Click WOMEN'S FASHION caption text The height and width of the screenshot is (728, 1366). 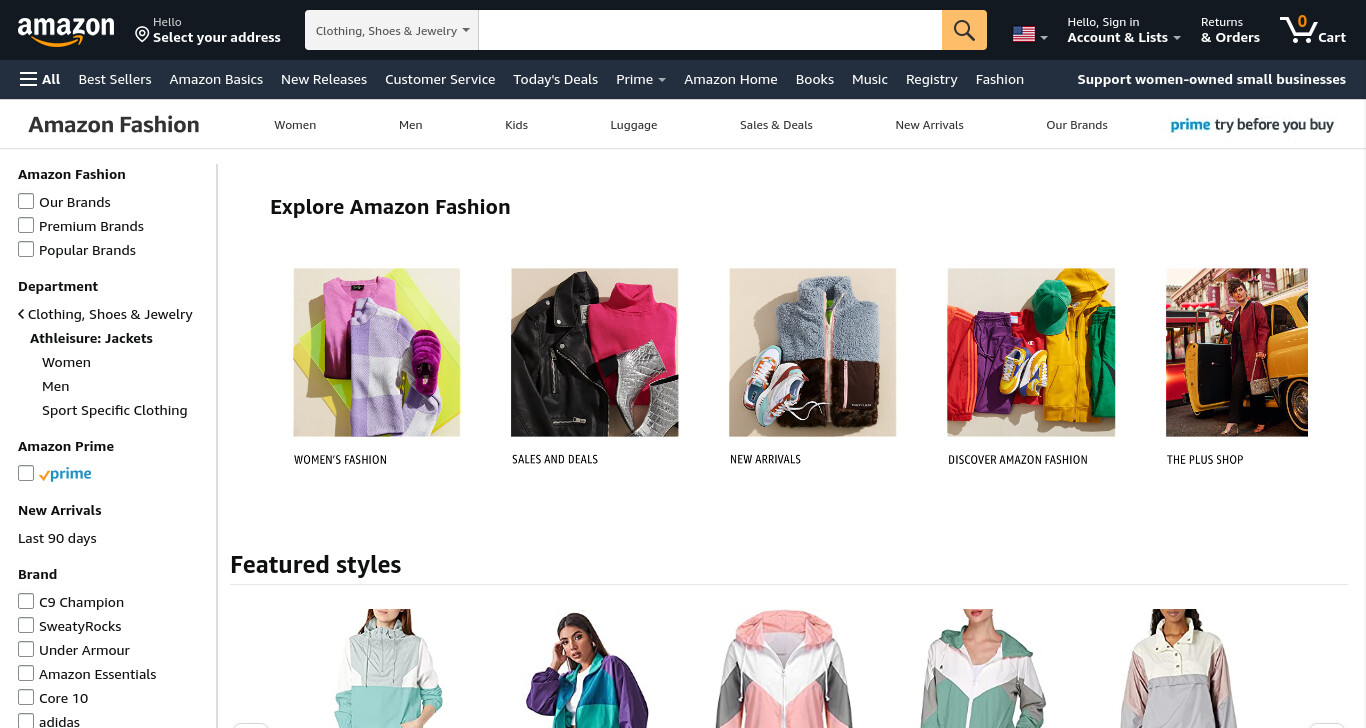(x=340, y=460)
